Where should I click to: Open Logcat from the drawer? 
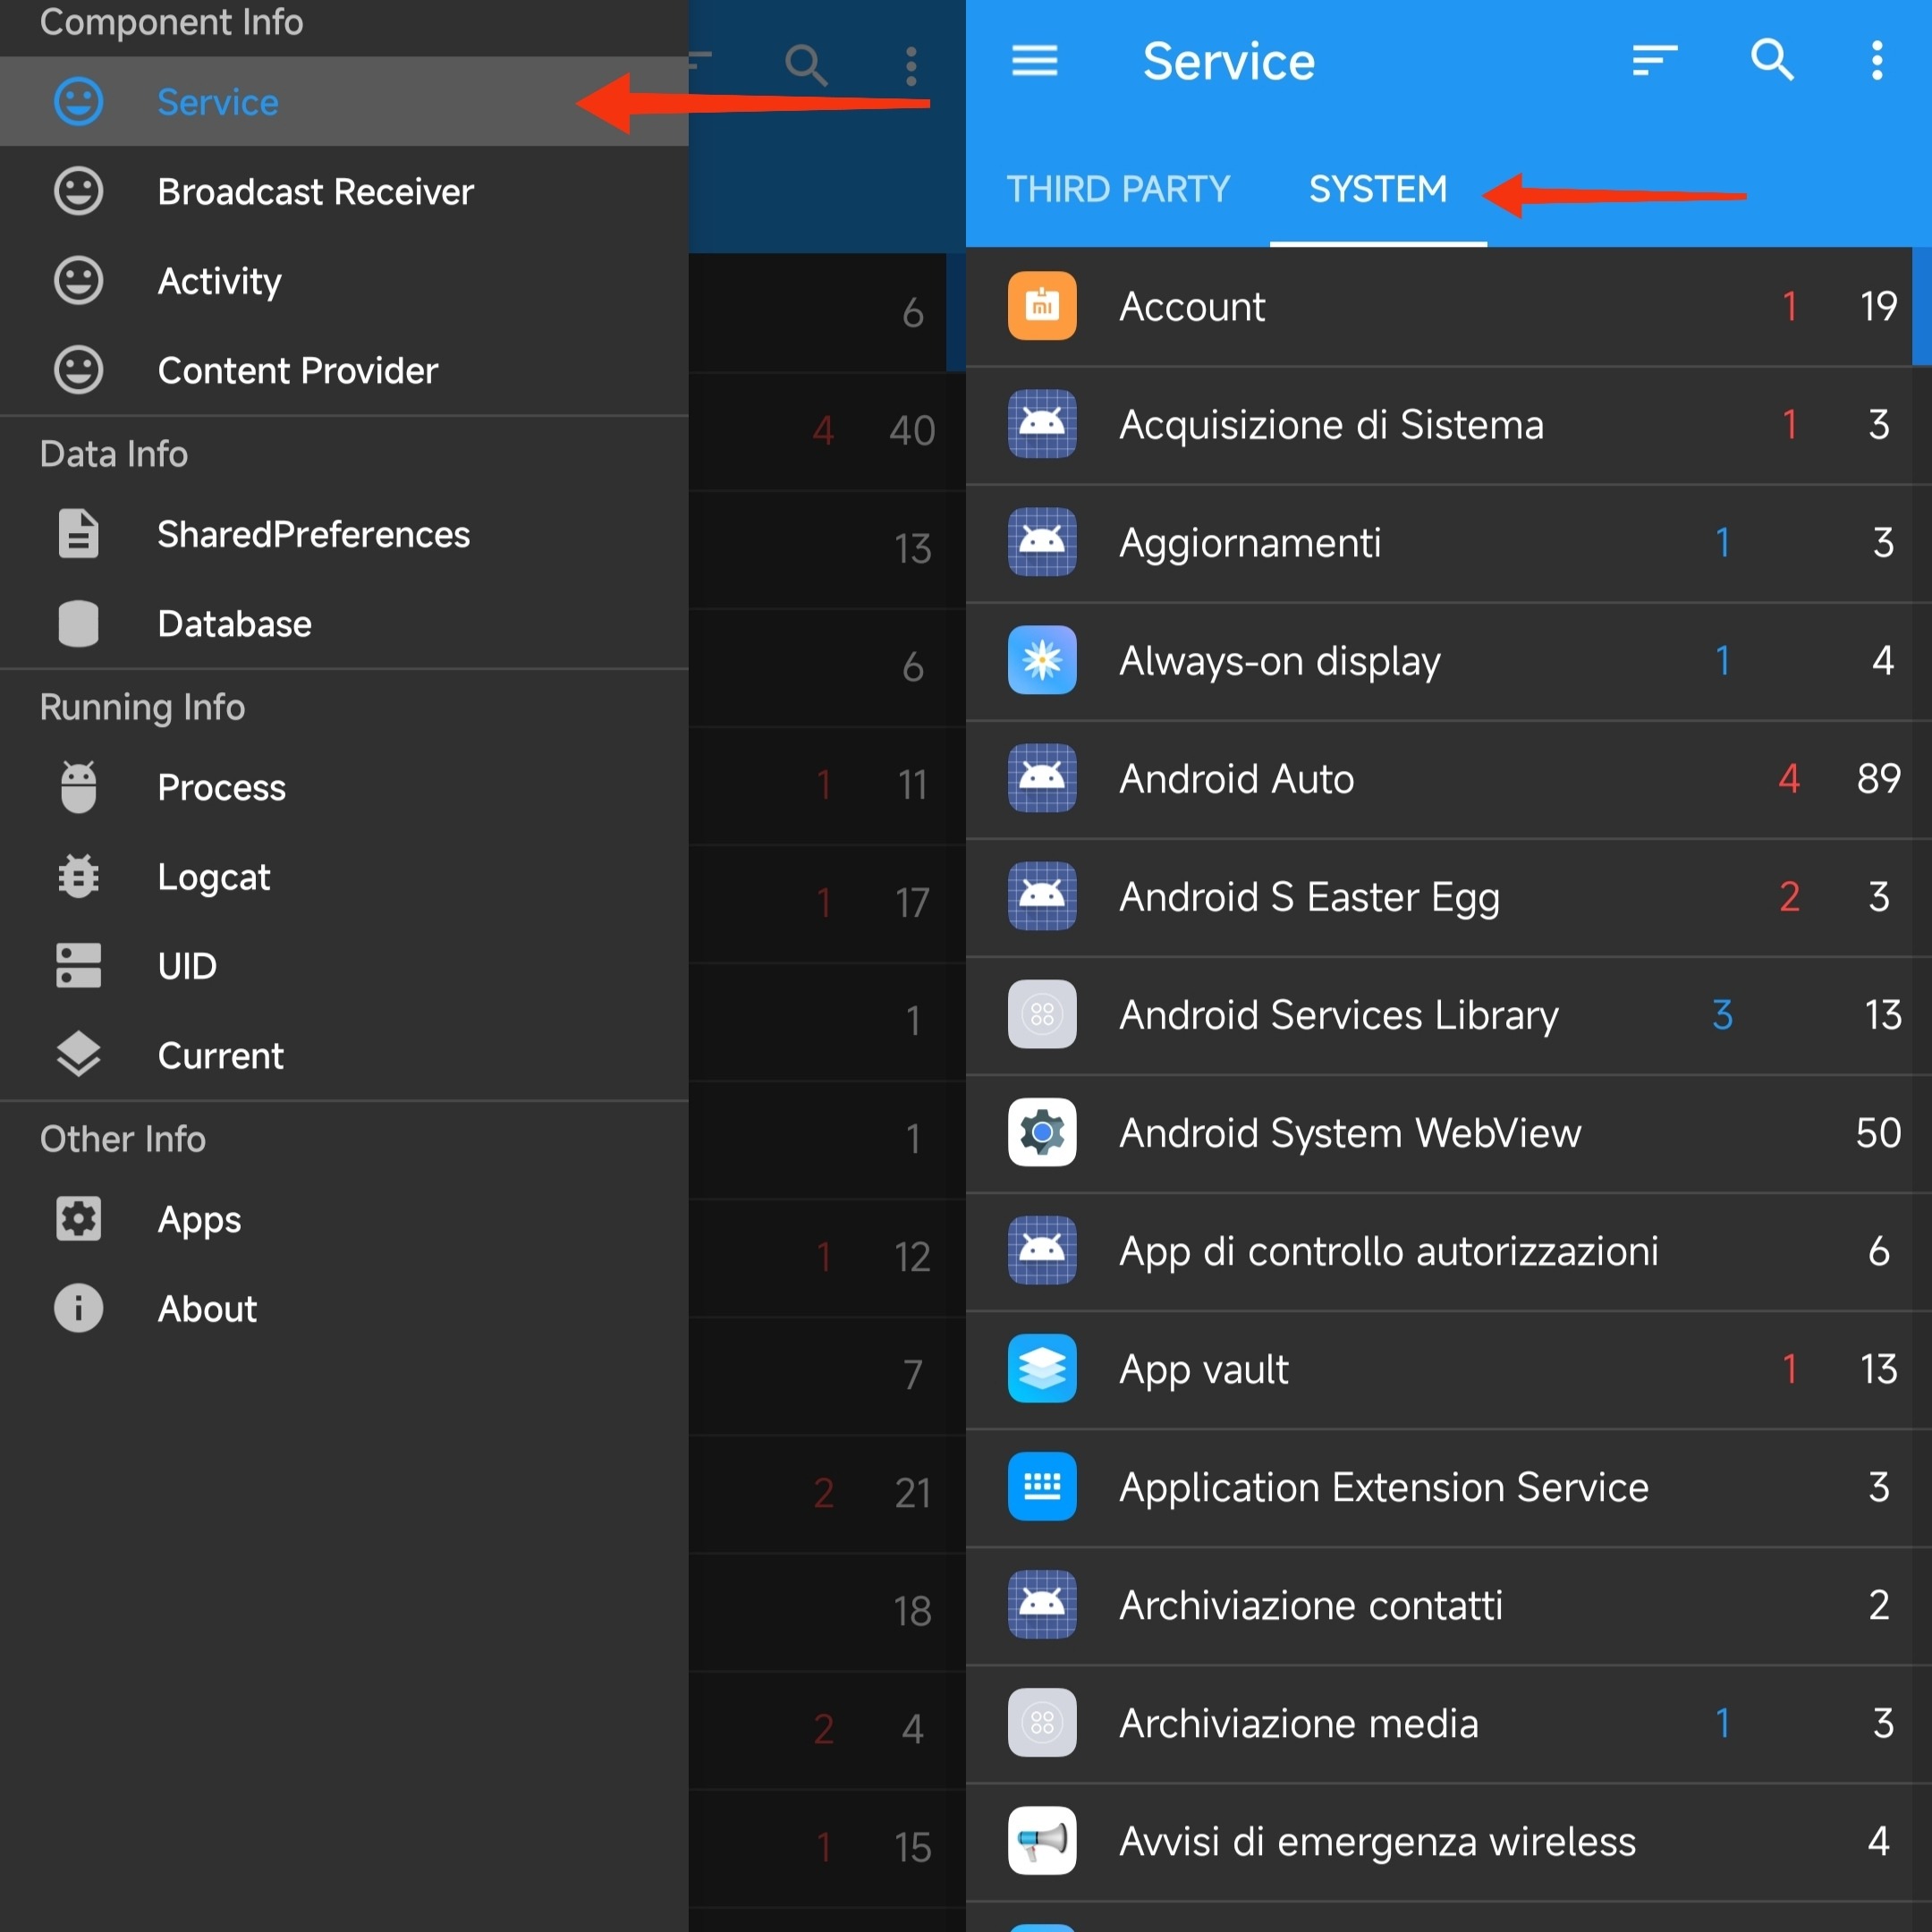point(213,877)
